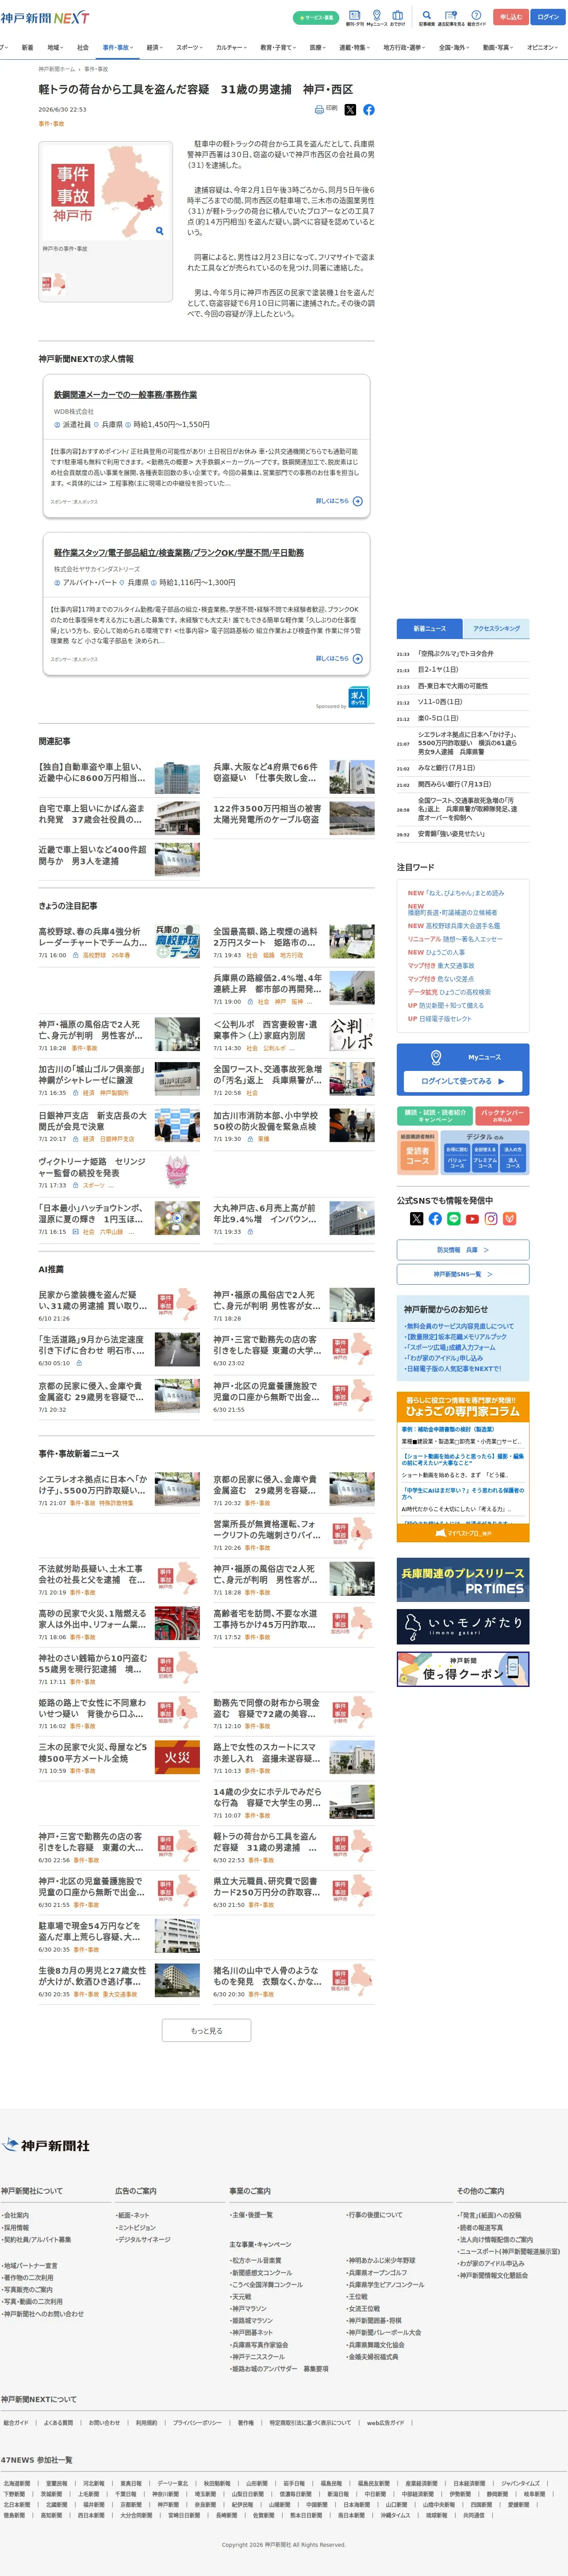Click the もっと見る button
Screen dimensions: 568x2576
[x=207, y=2031]
